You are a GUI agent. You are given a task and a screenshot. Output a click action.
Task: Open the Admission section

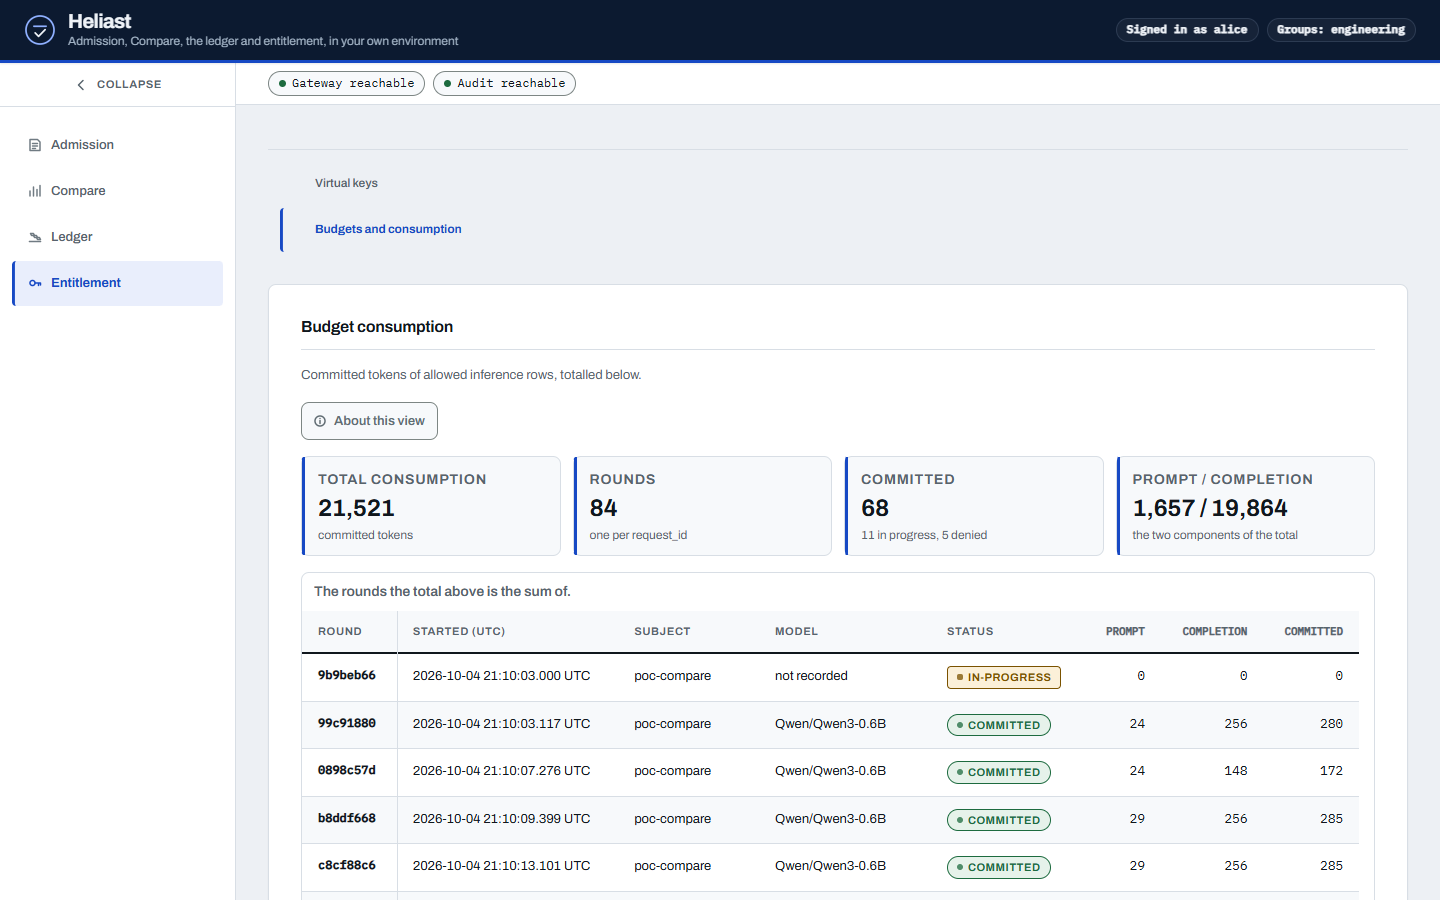click(118, 145)
